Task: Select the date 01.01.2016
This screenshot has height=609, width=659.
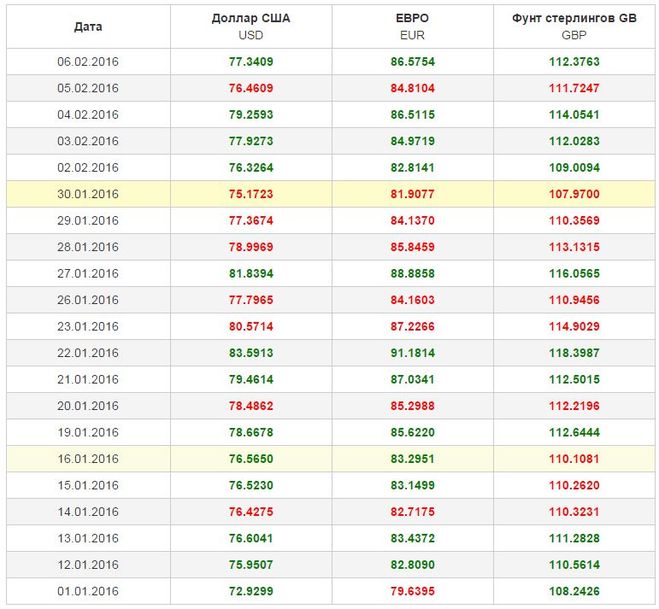Action: point(88,592)
